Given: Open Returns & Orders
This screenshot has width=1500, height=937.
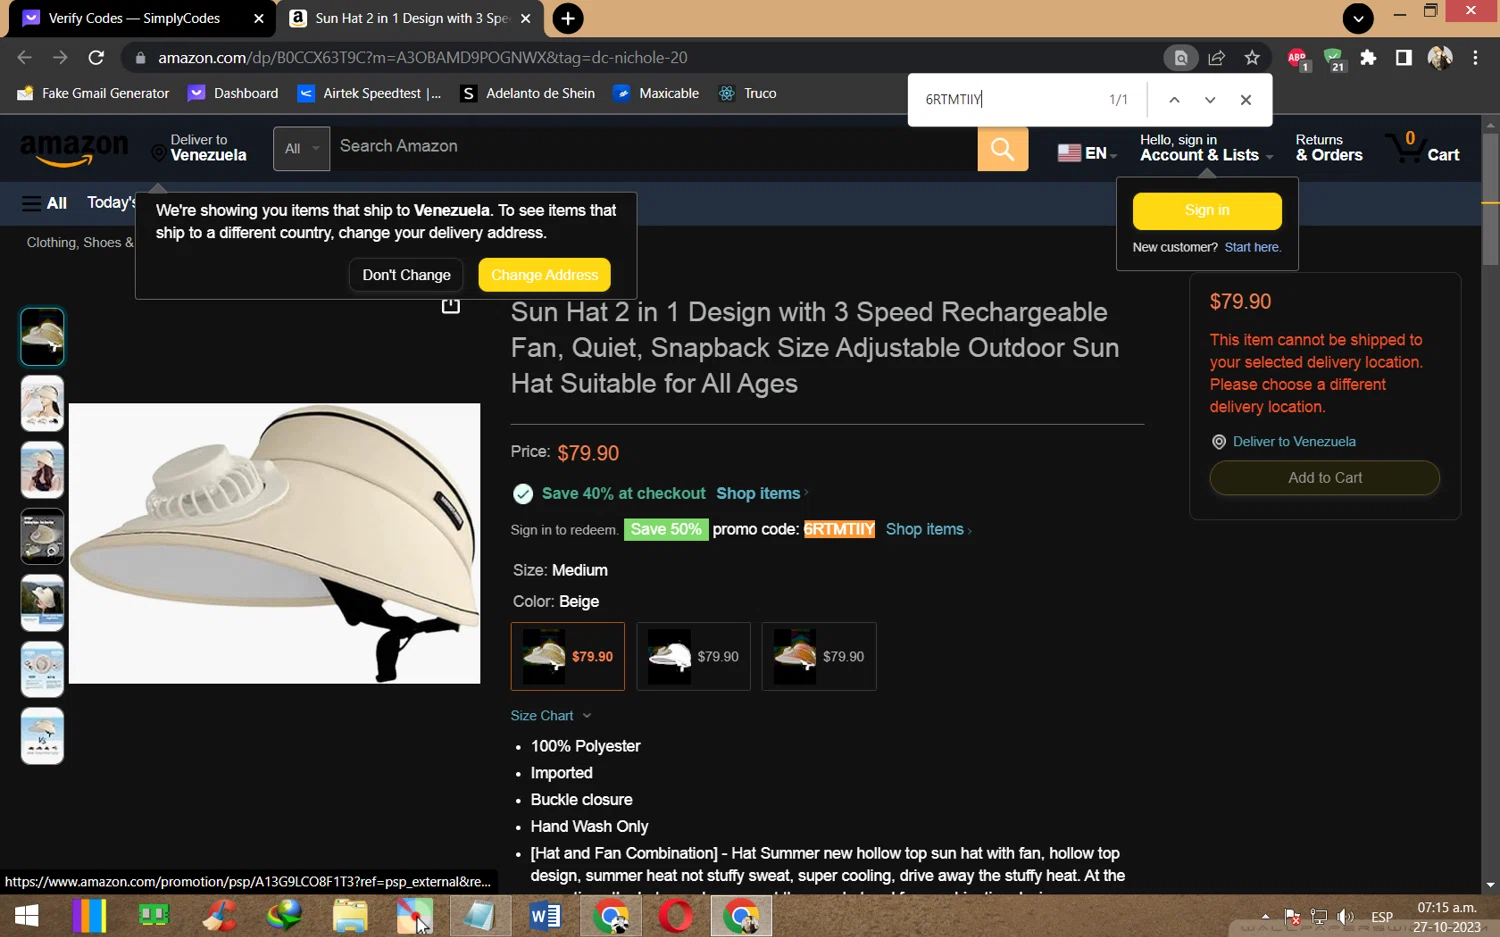Looking at the screenshot, I should point(1329,148).
